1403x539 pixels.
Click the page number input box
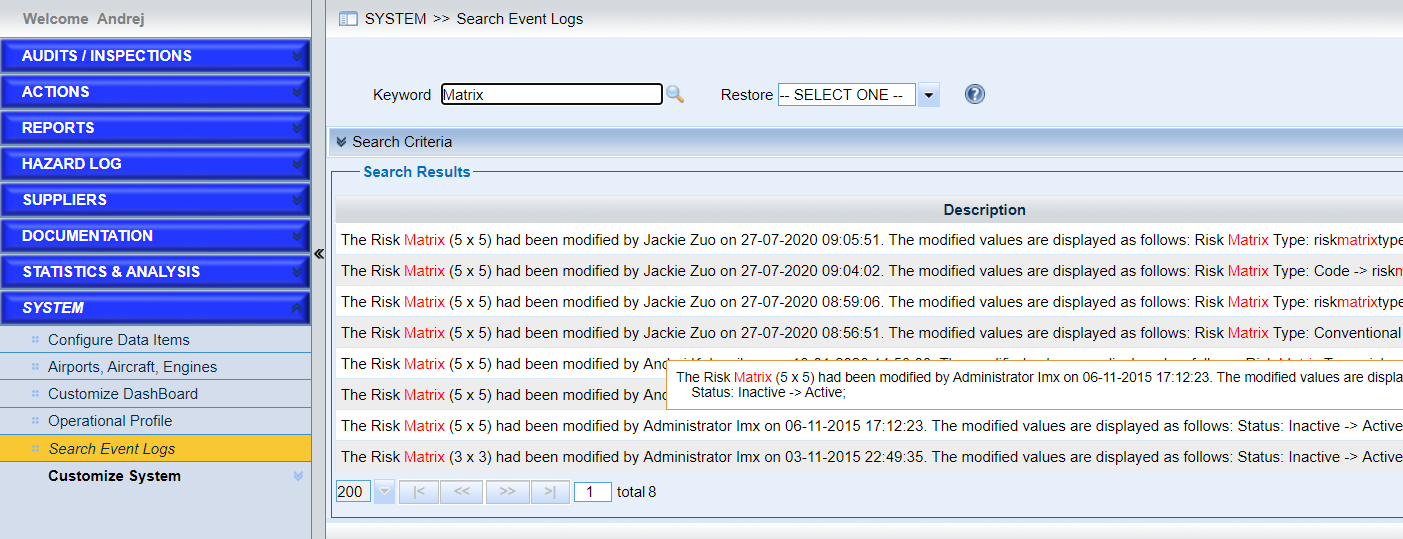(x=592, y=492)
